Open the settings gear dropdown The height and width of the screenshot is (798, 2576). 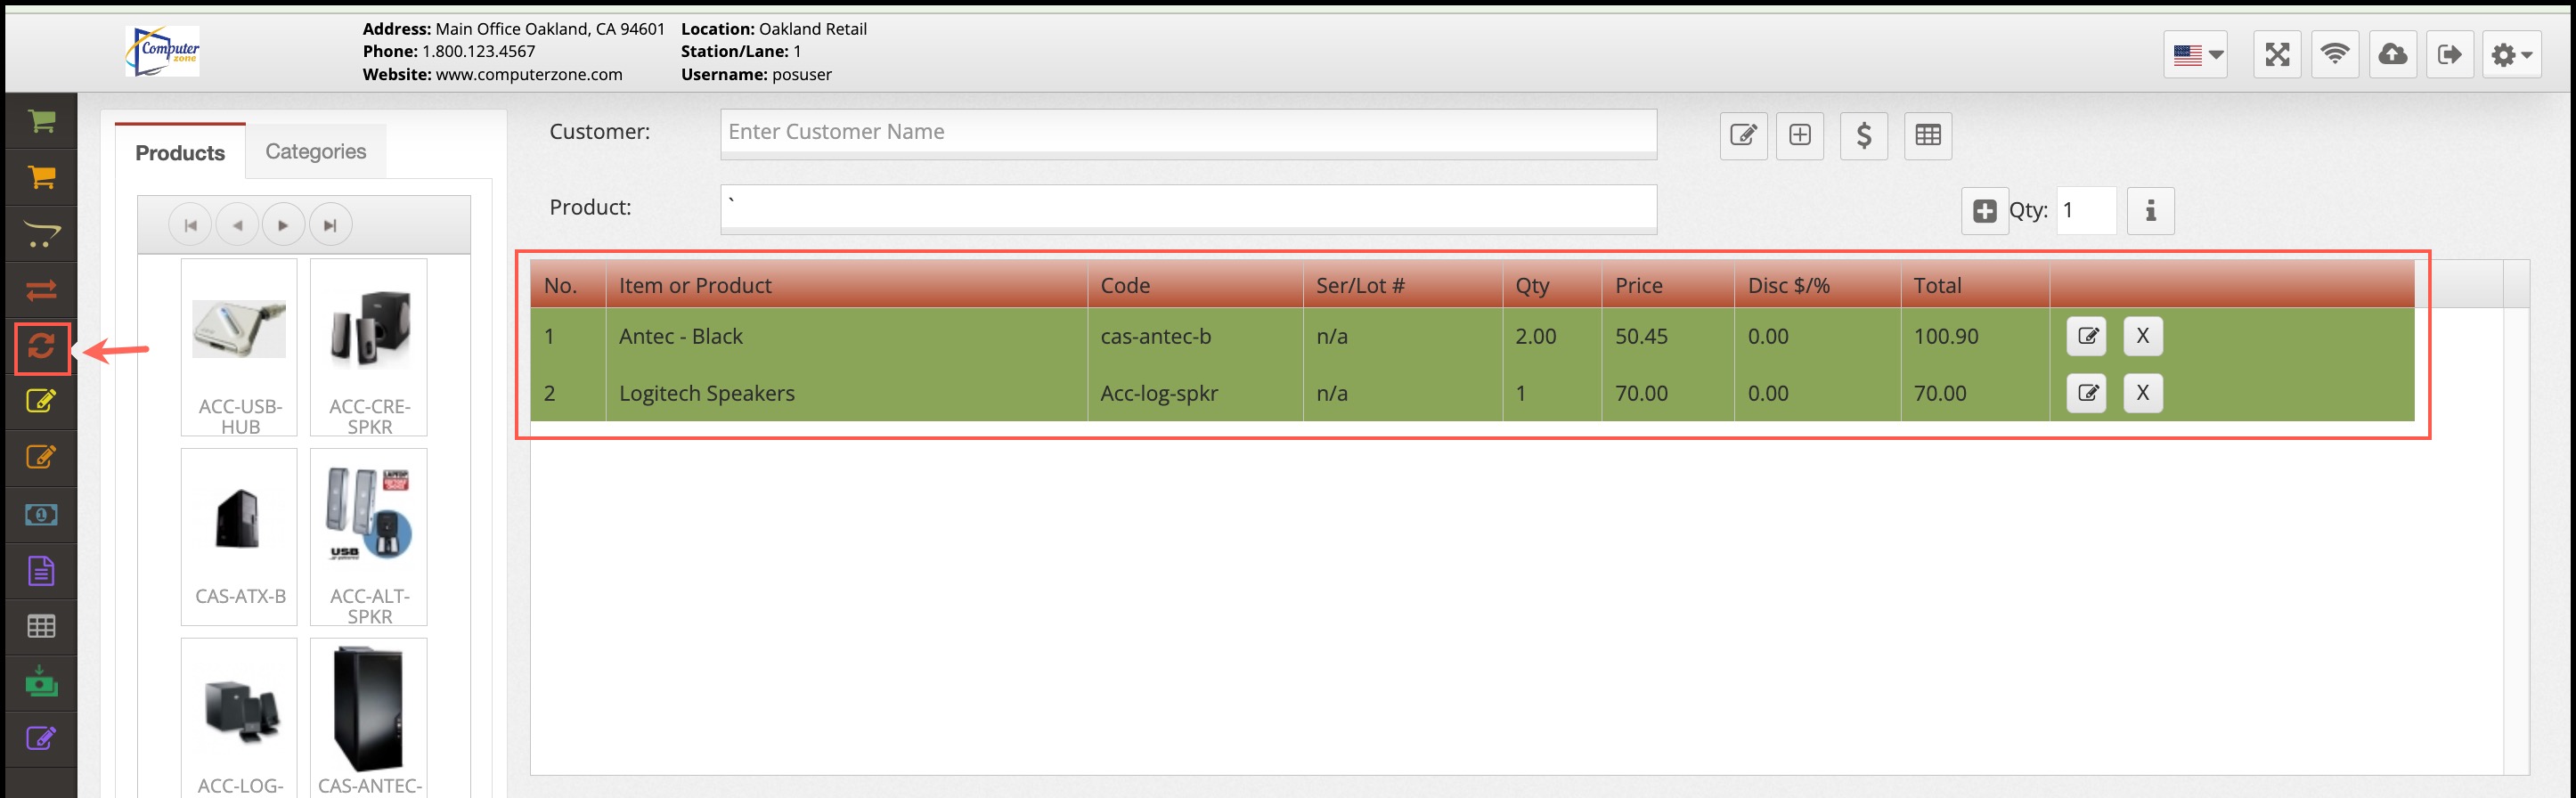pos(2512,54)
